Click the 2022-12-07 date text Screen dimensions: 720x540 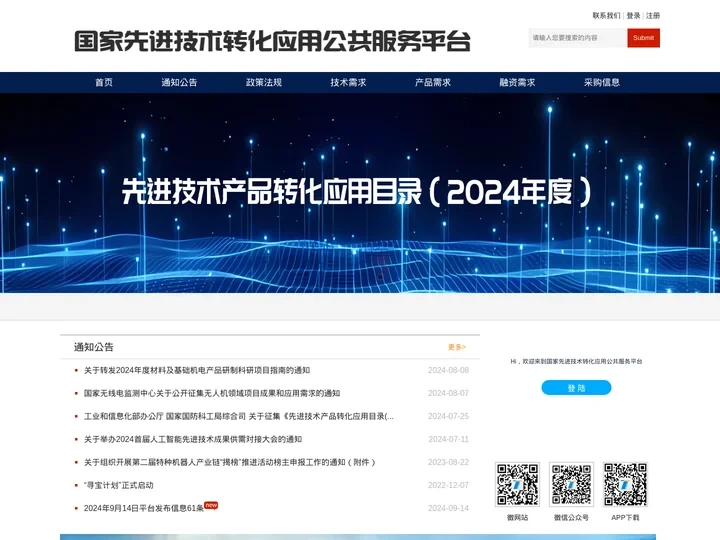click(x=448, y=485)
